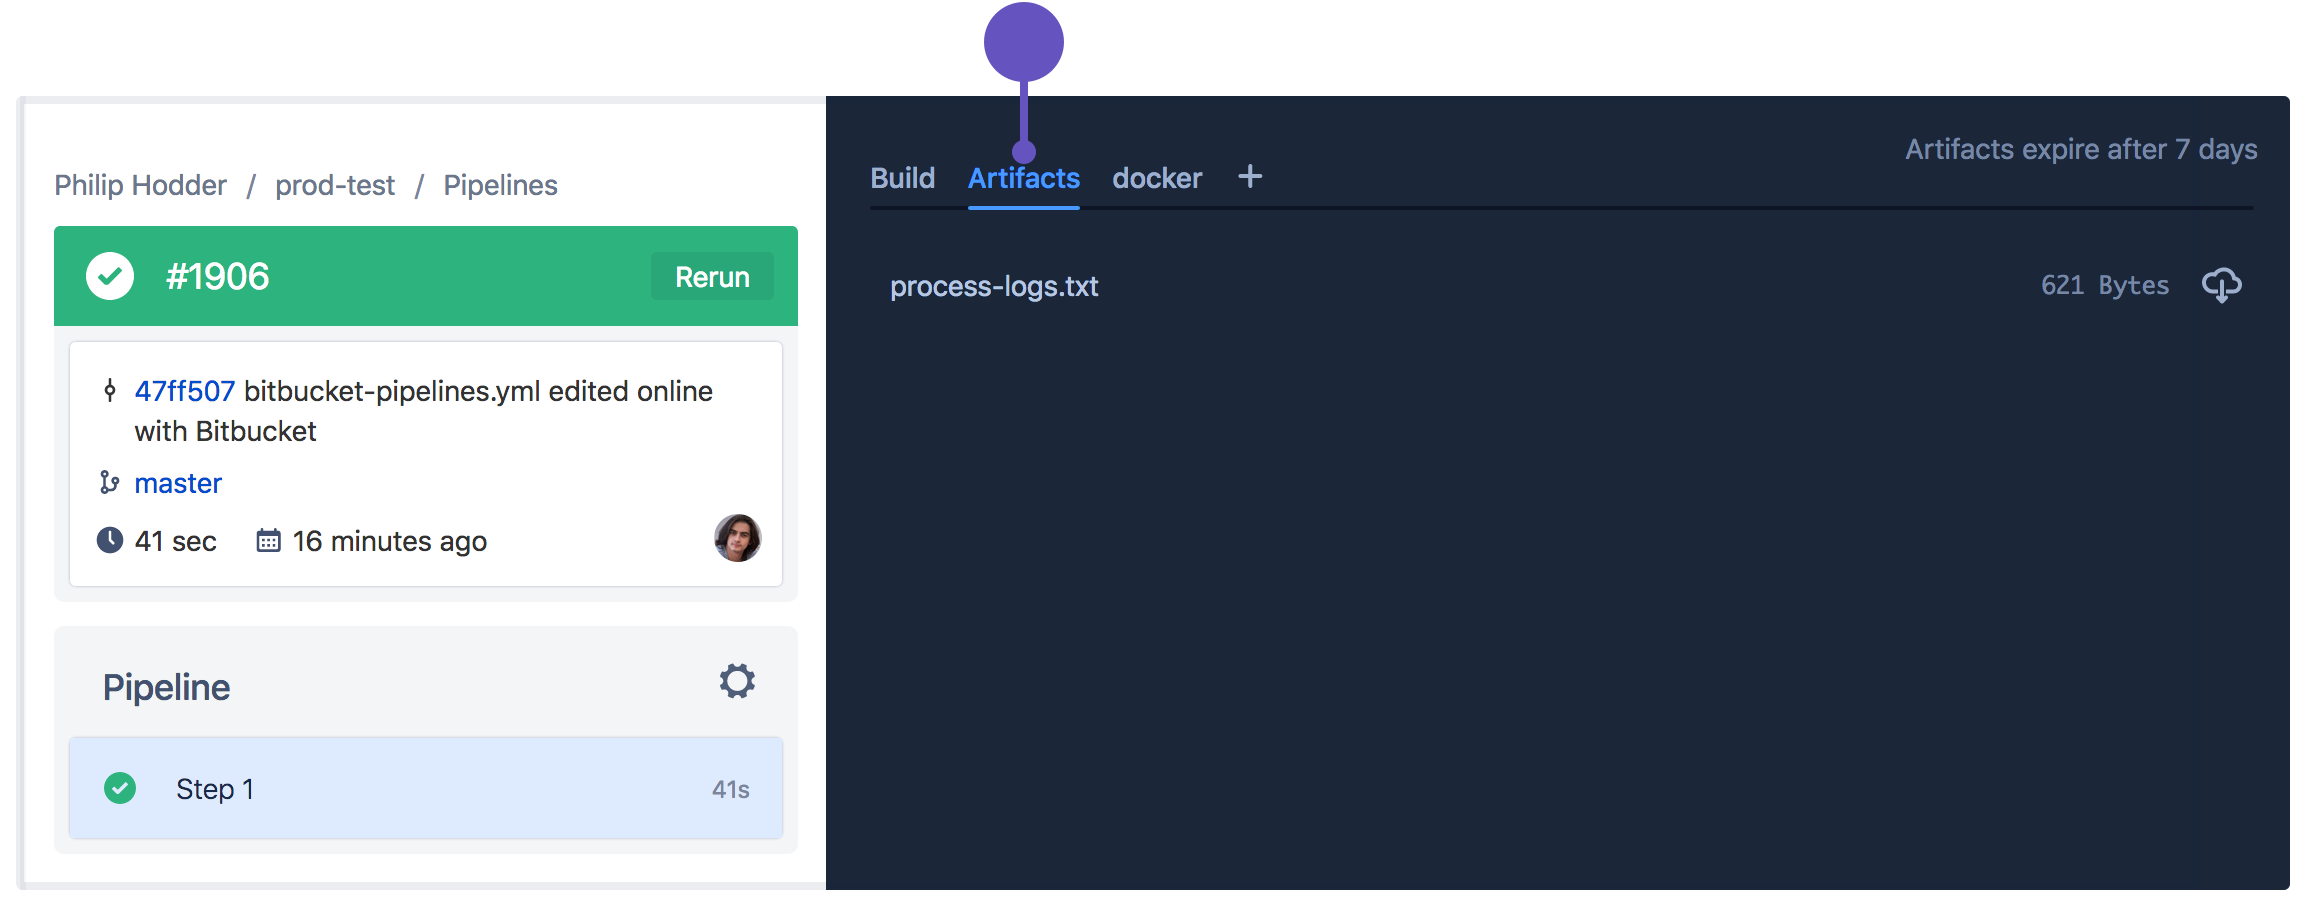Click the calendar icon beside 16 minutes ago
The height and width of the screenshot is (912, 2312).
(x=268, y=541)
